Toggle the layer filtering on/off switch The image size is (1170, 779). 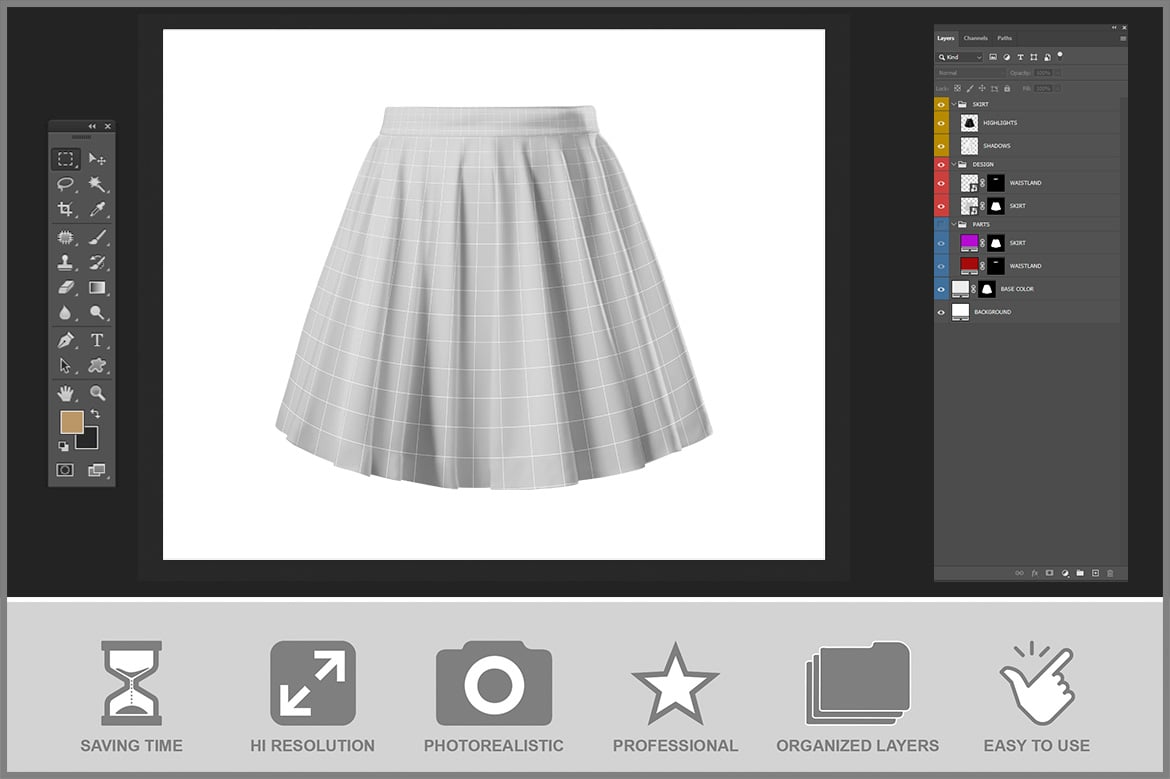tap(1060, 55)
